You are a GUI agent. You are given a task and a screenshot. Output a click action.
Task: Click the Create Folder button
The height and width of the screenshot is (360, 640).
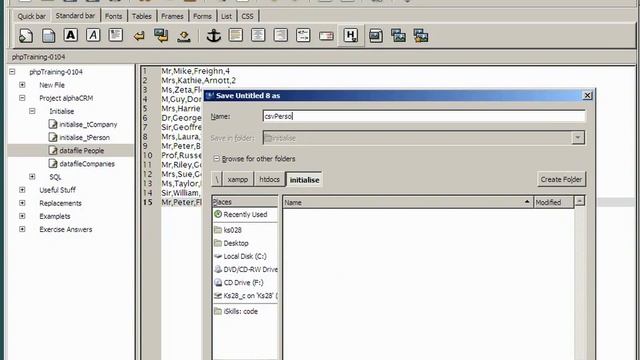click(561, 179)
